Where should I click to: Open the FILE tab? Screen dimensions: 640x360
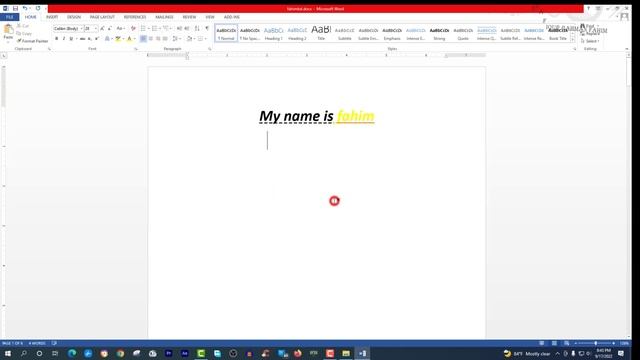click(9, 17)
